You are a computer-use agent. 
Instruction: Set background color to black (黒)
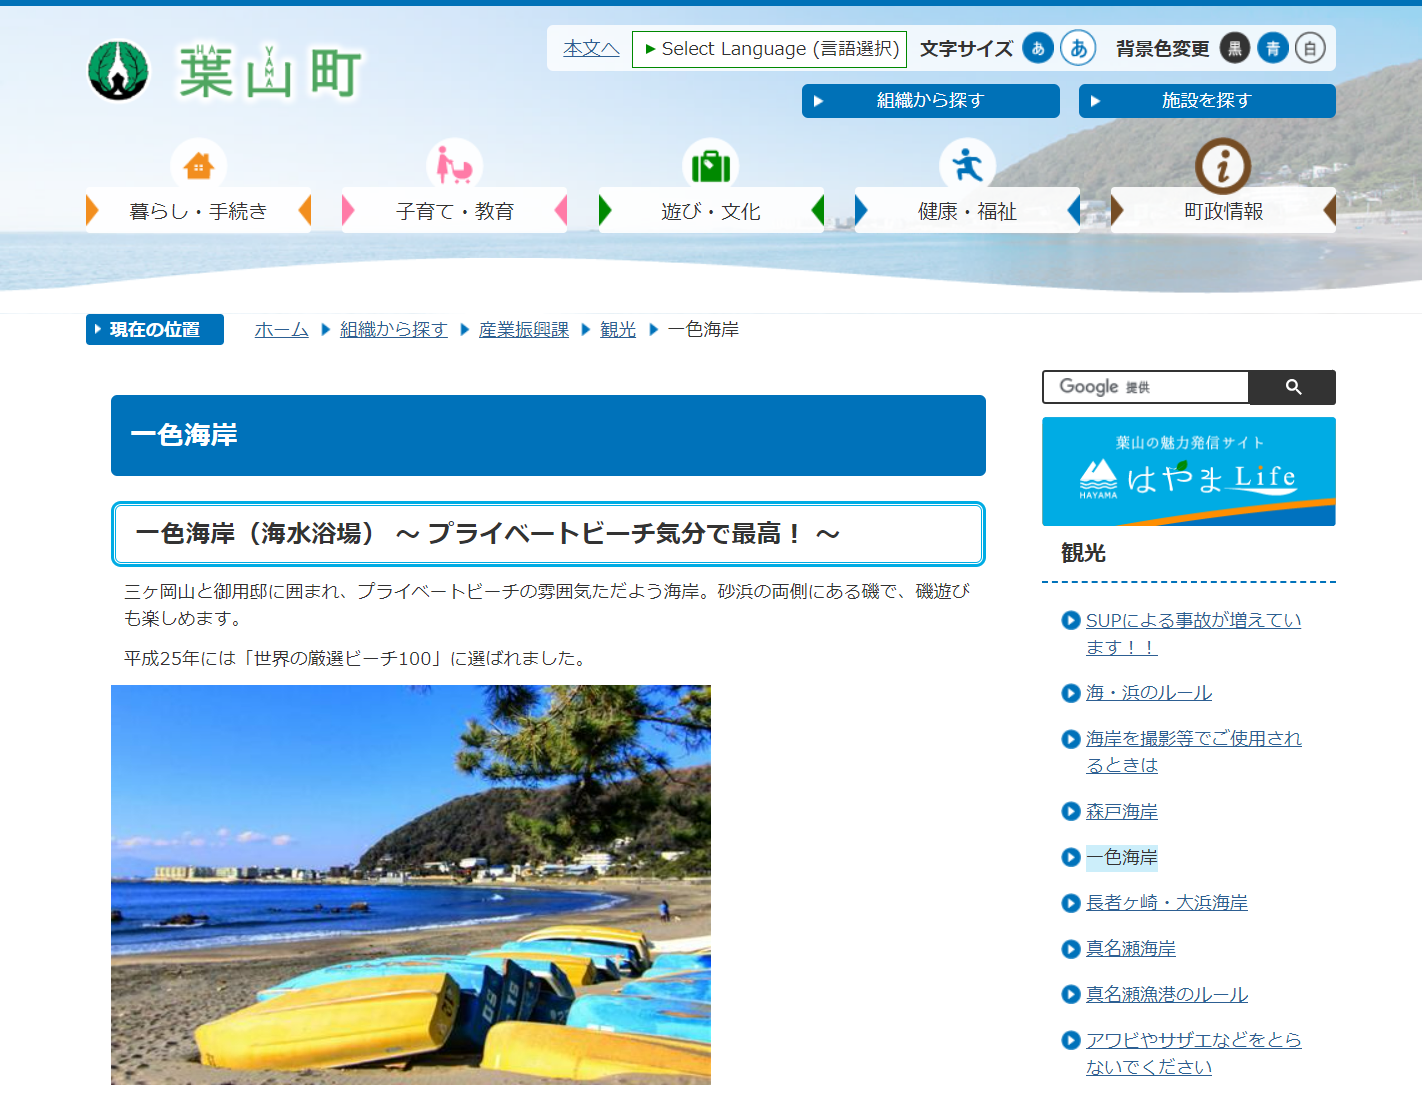1235,48
